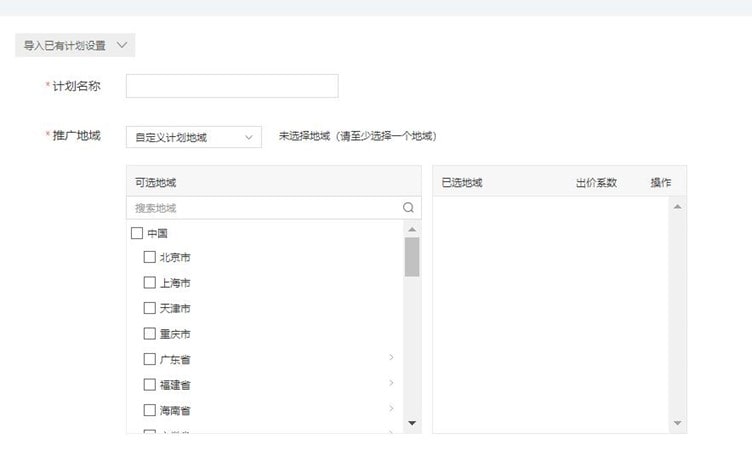Image resolution: width=752 pixels, height=462 pixels.
Task: Select the 广东省 checkbox
Action: pyautogui.click(x=150, y=359)
